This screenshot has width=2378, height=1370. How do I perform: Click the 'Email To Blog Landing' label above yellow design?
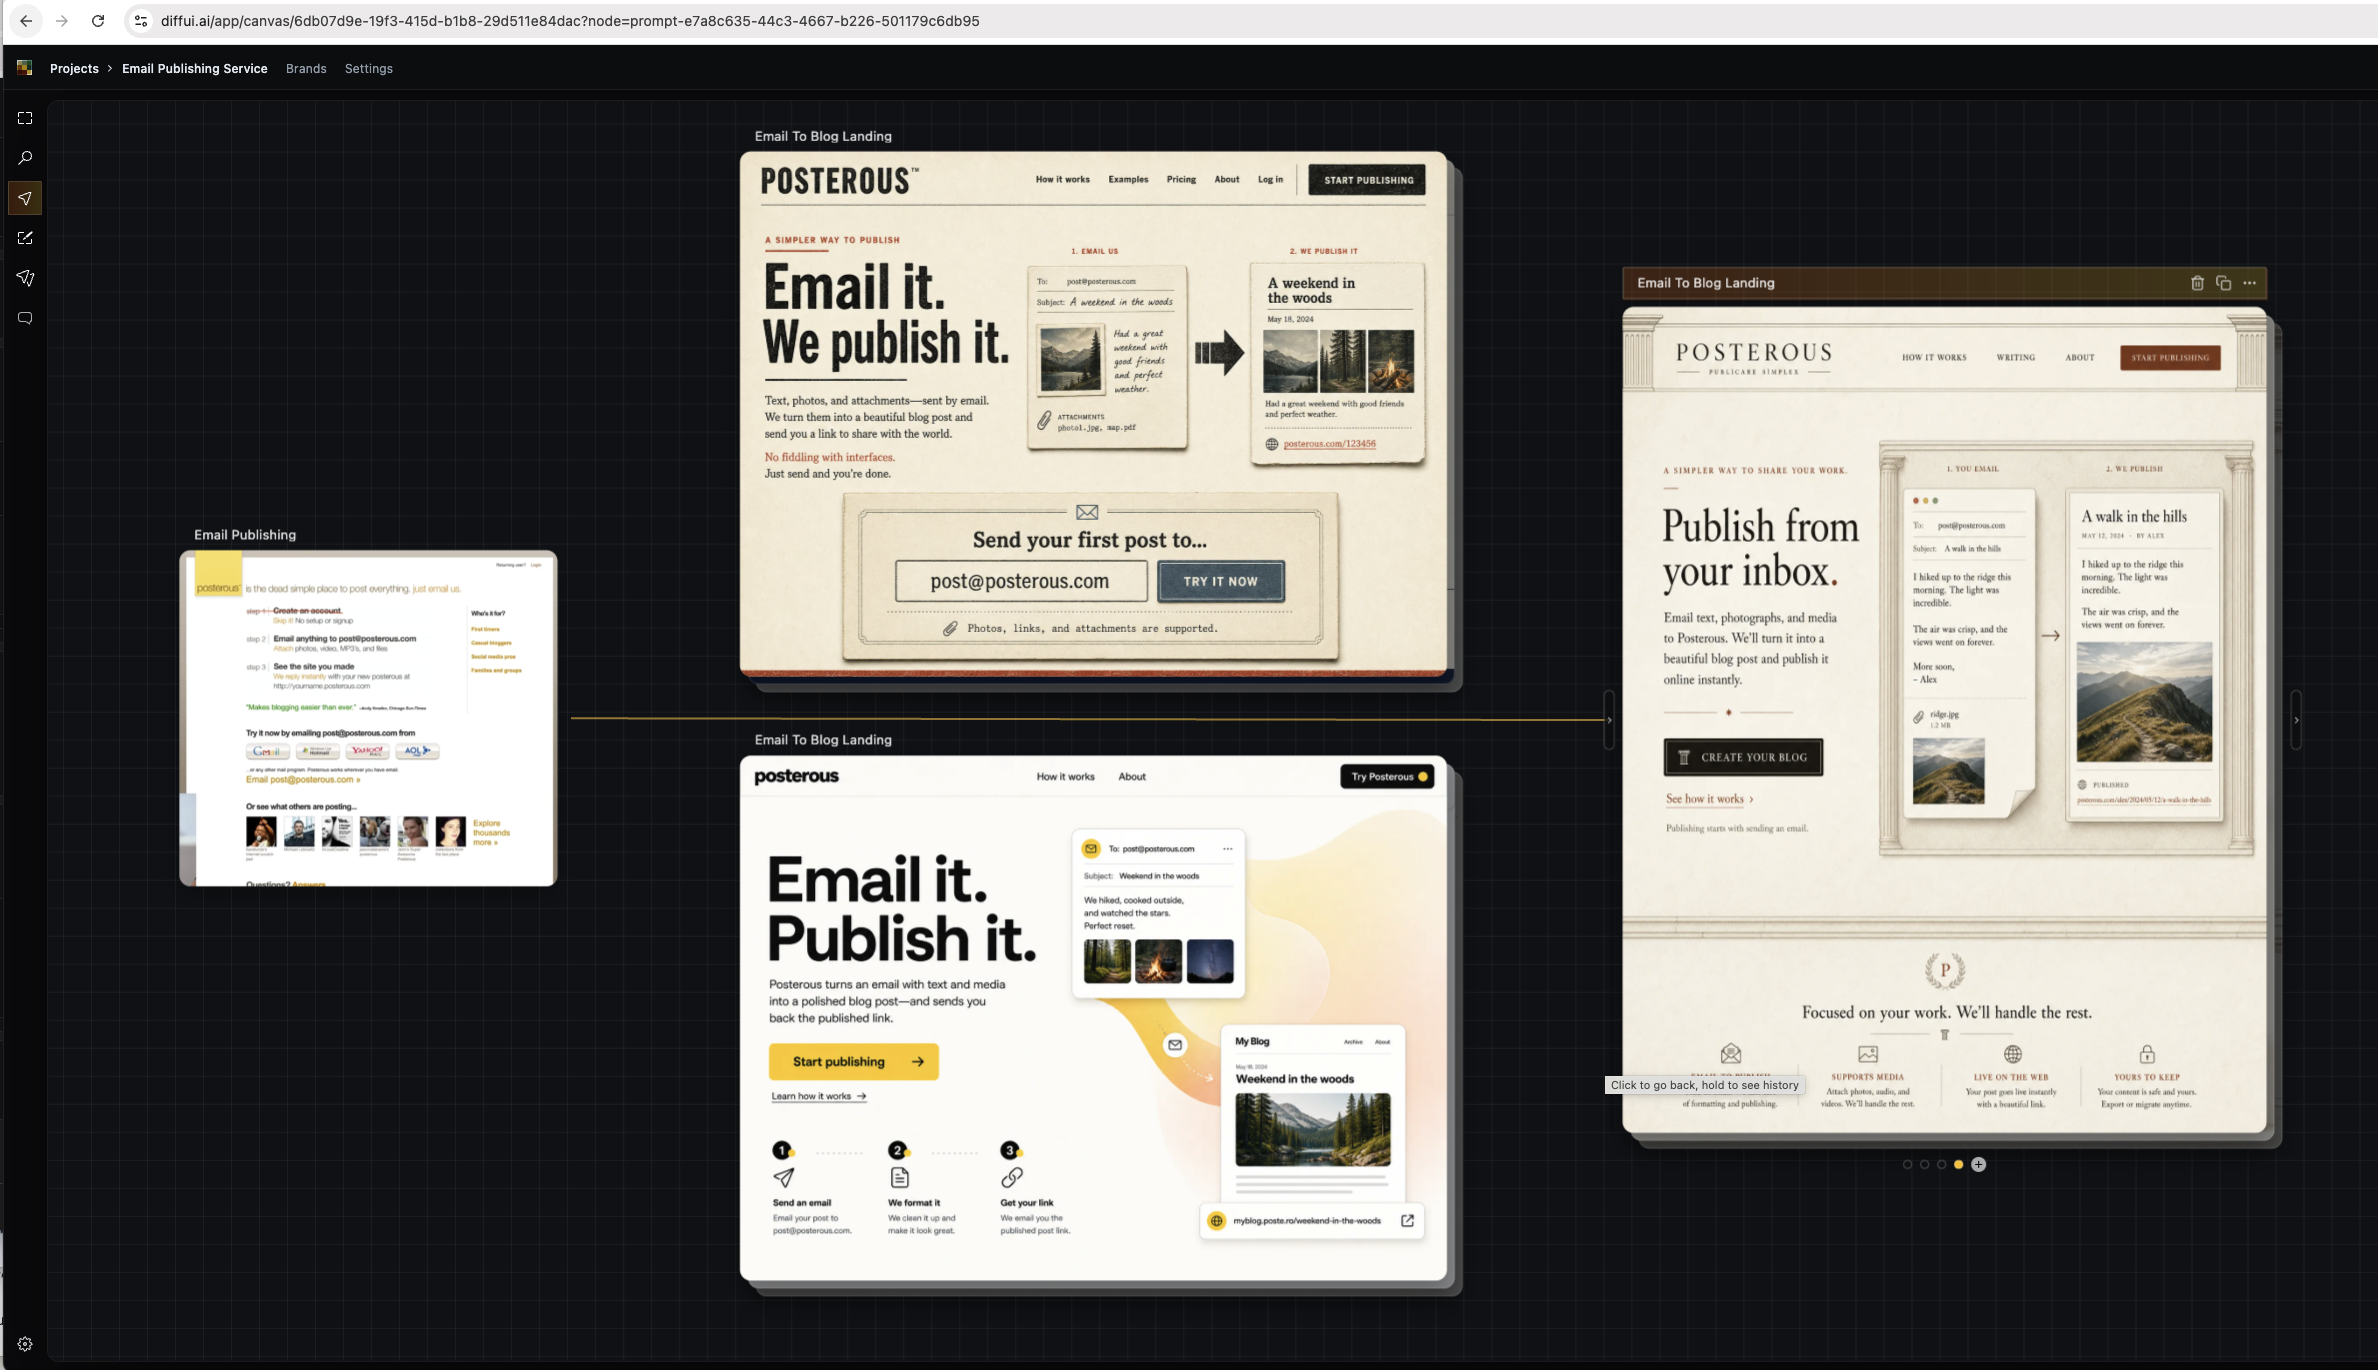823,740
